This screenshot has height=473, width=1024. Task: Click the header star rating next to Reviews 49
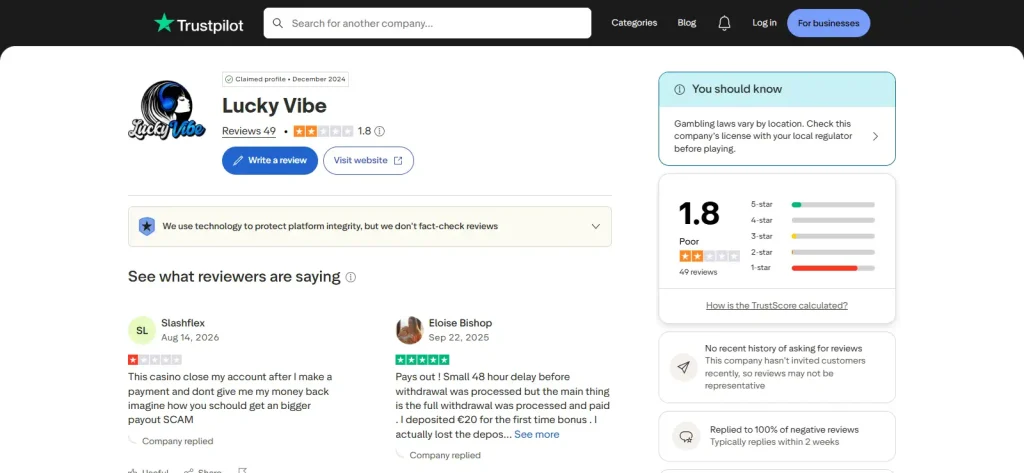pos(323,131)
